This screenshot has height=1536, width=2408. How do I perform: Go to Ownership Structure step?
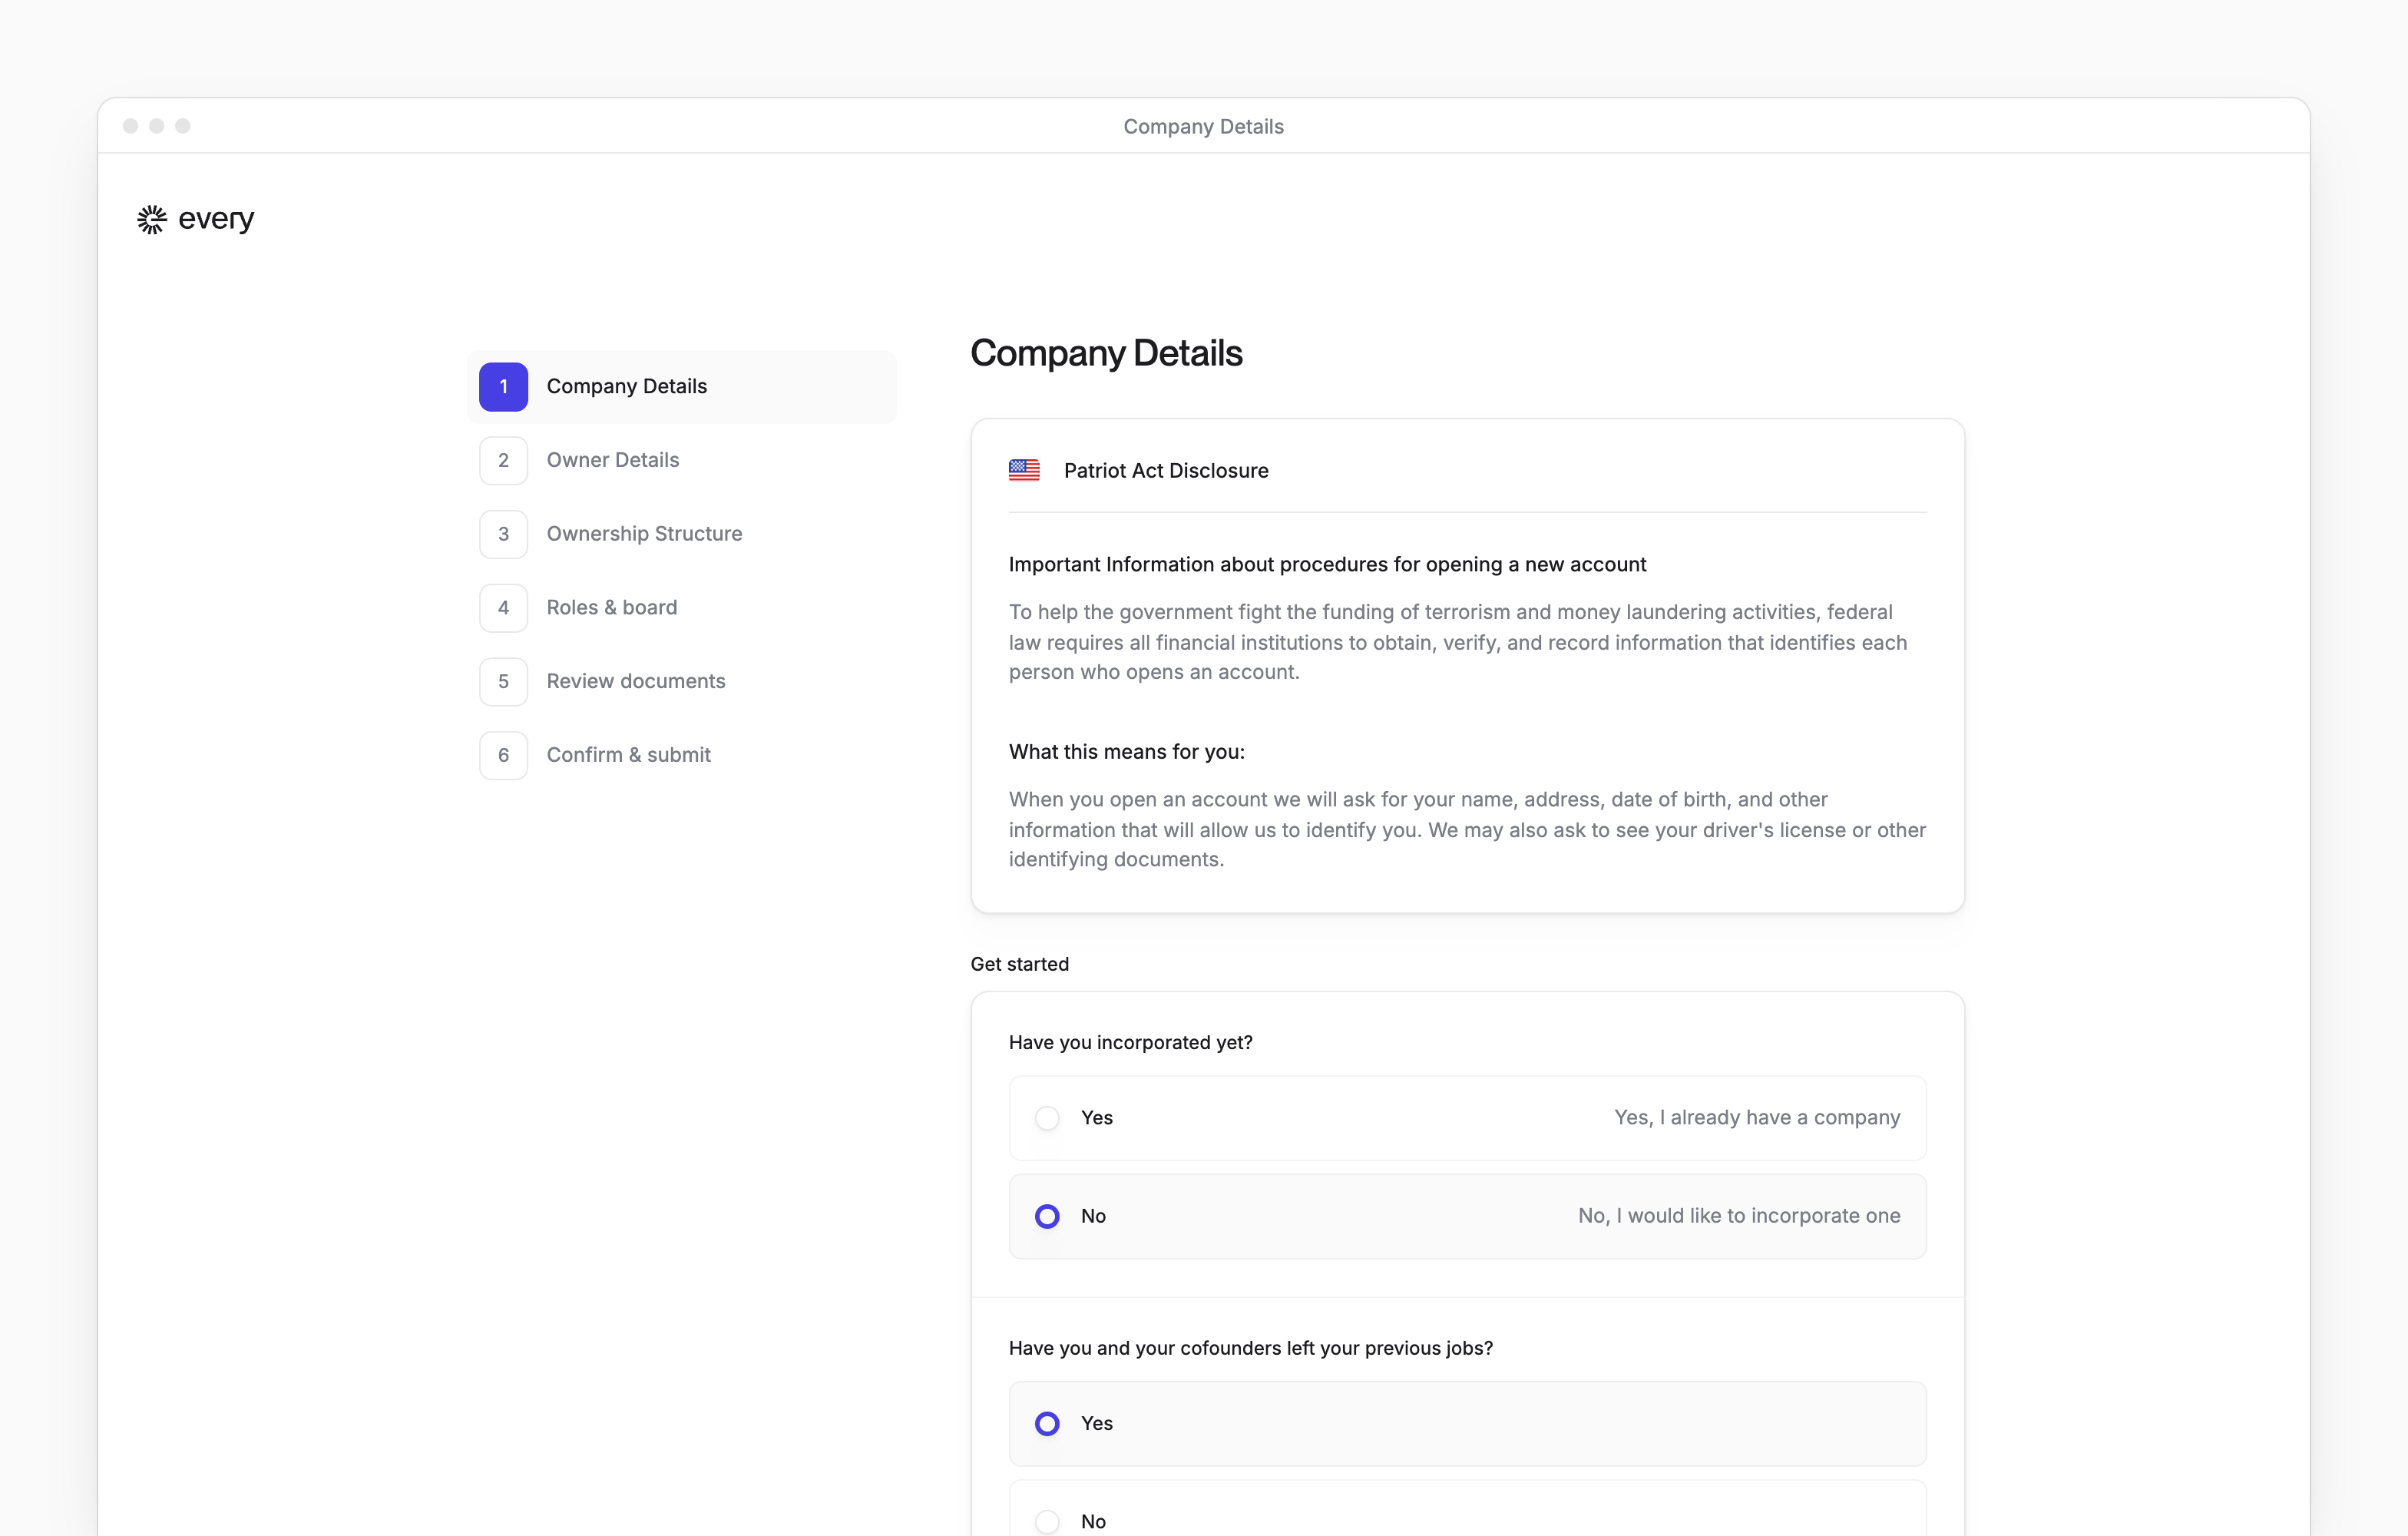coord(681,534)
